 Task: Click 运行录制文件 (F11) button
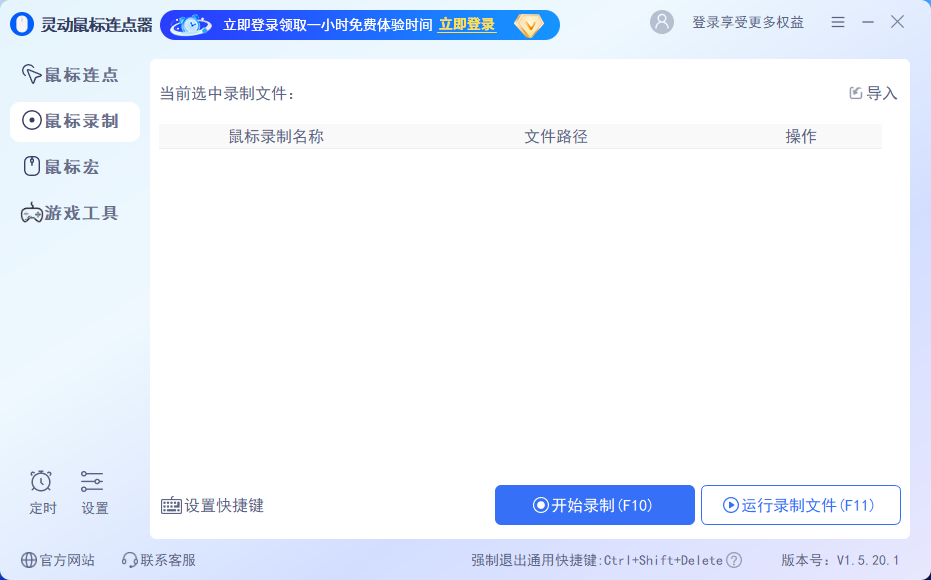tap(800, 505)
